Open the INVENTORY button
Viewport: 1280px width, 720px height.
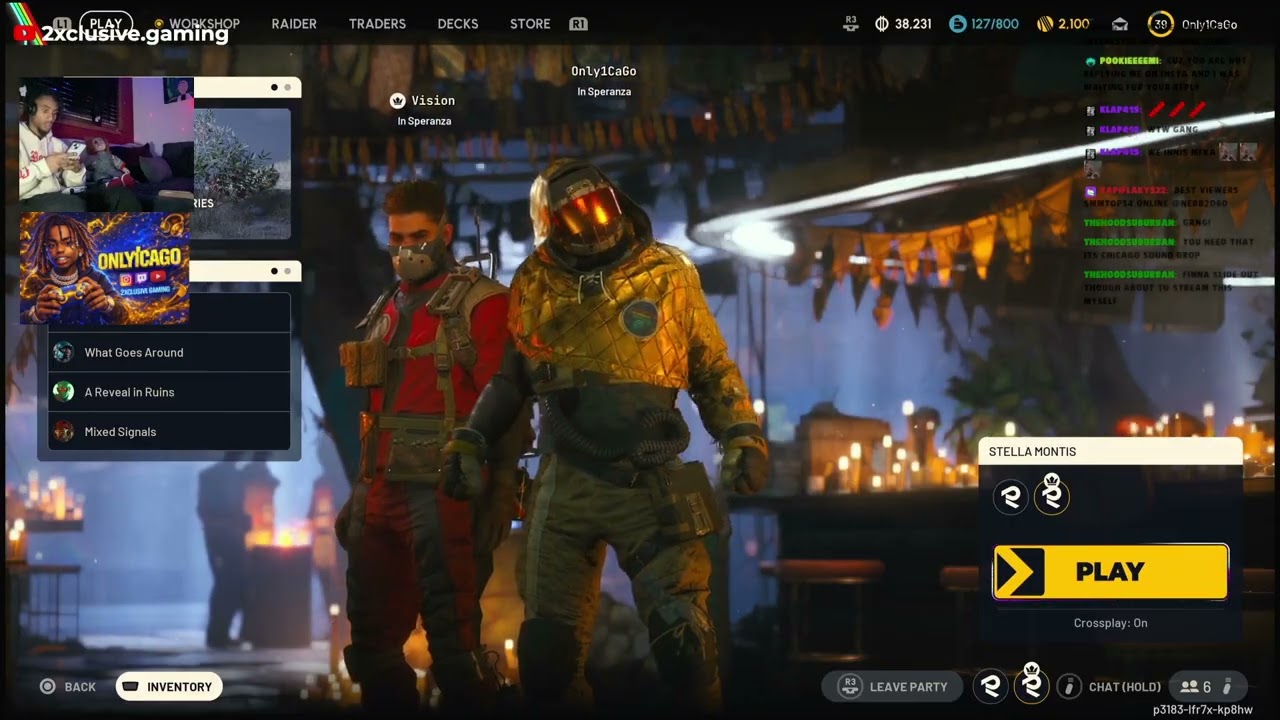coord(169,686)
